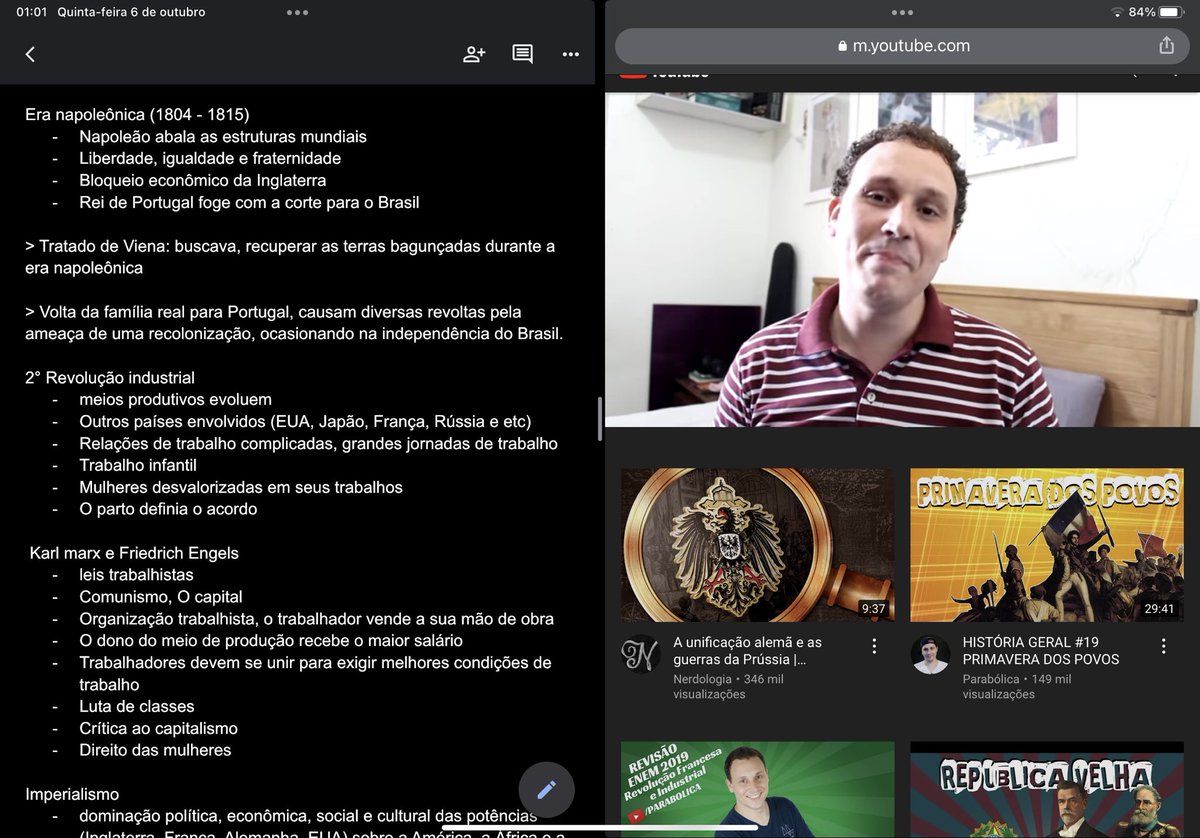Tap the multitasking dots above Docs
Image resolution: width=1200 pixels, height=838 pixels.
[297, 12]
